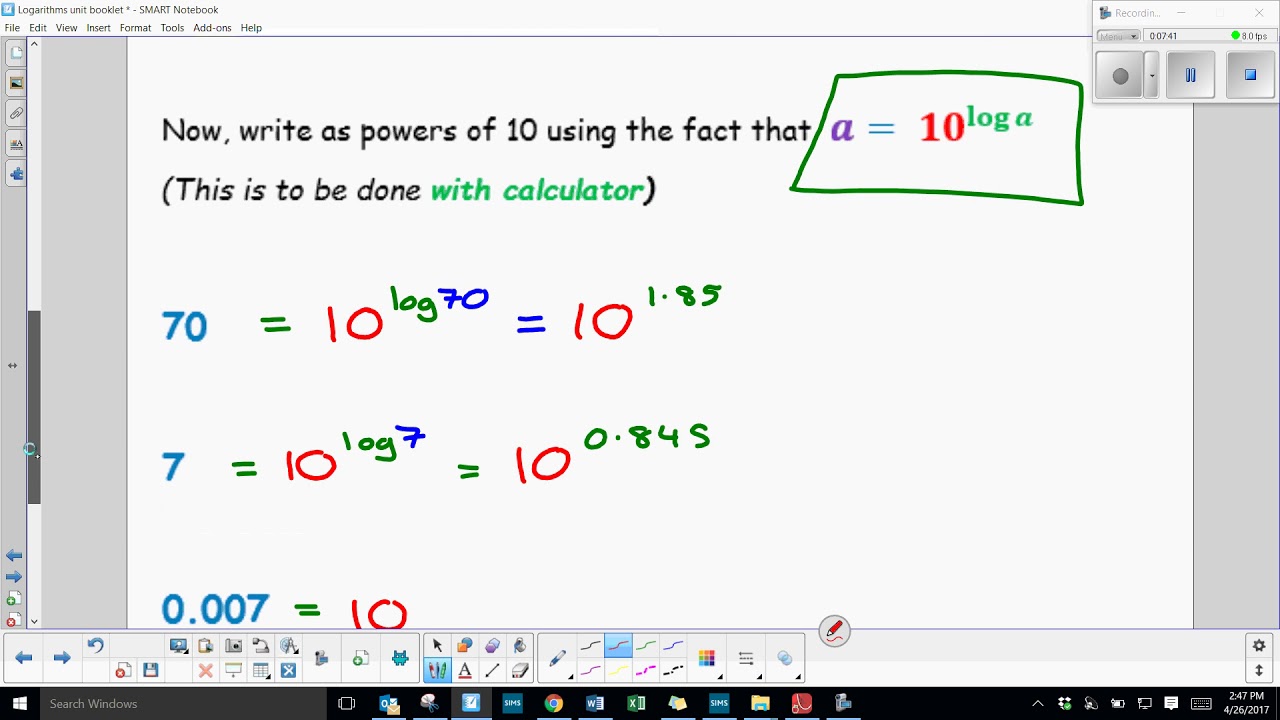This screenshot has width=1280, height=720.
Task: Add a new page with green plus
Action: [x=361, y=657]
